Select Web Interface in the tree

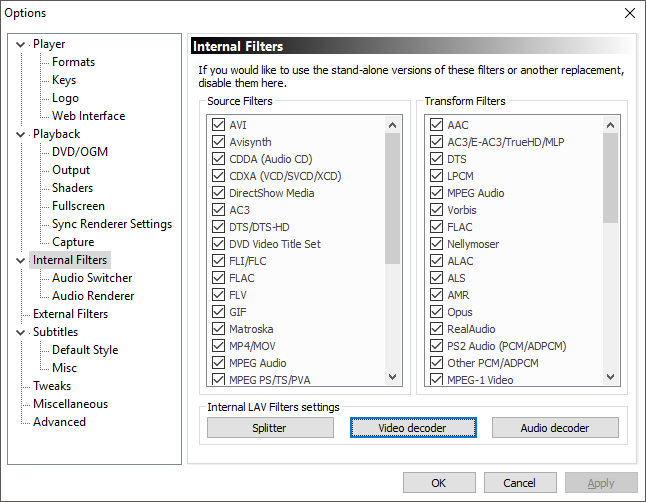pos(88,116)
